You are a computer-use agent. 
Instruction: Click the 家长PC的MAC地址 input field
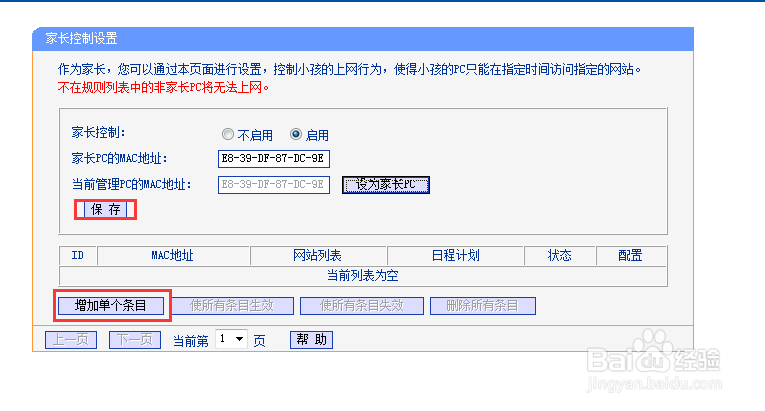click(274, 159)
